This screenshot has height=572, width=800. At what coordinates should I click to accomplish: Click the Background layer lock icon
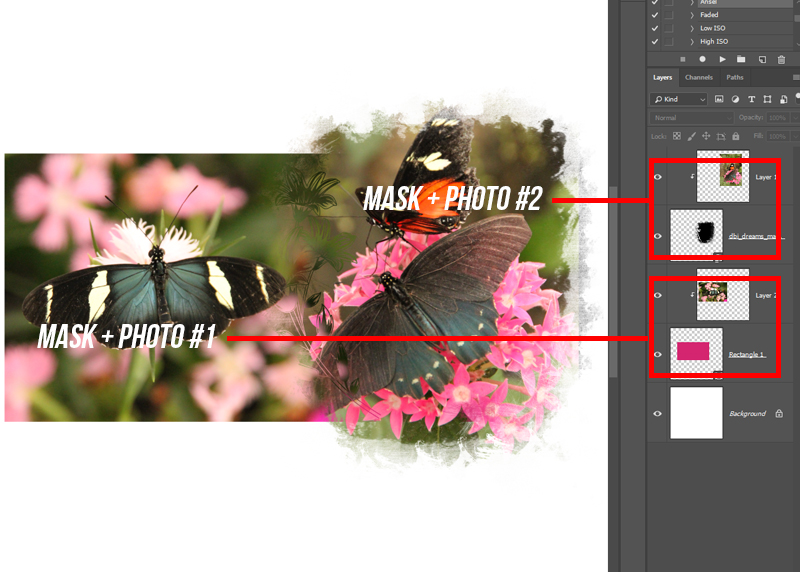click(x=779, y=413)
